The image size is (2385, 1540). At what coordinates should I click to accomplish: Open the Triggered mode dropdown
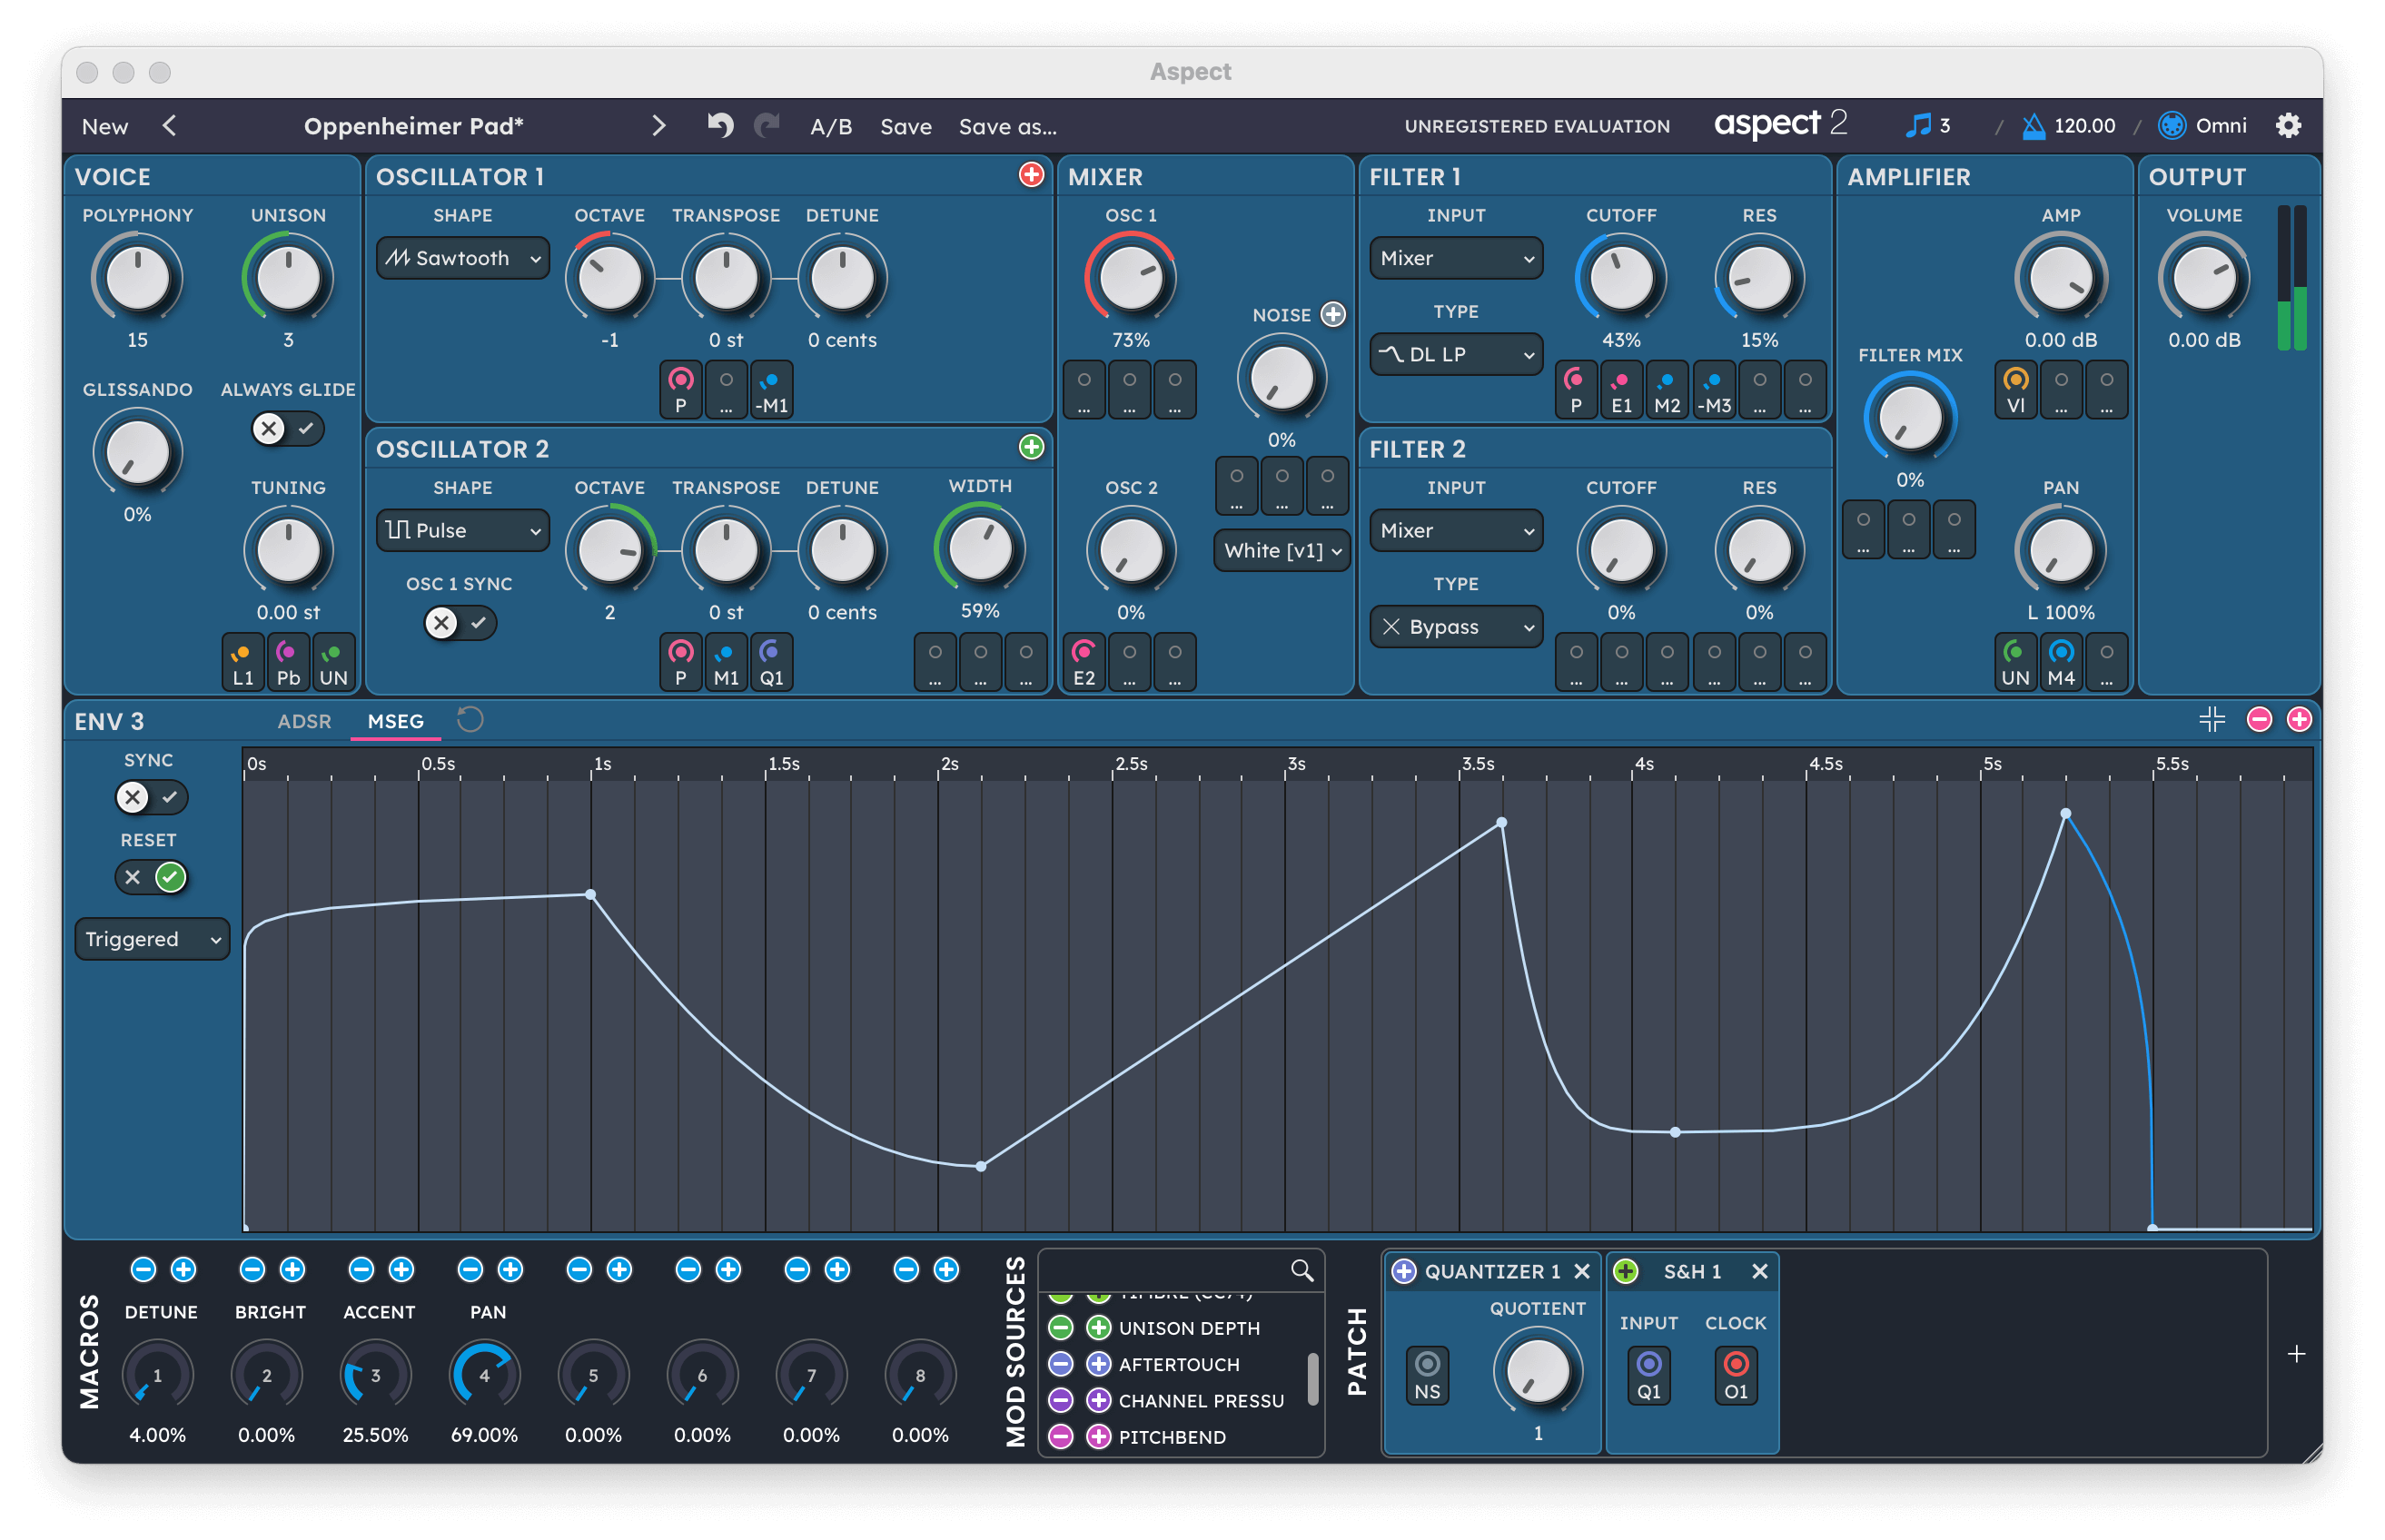[x=152, y=939]
